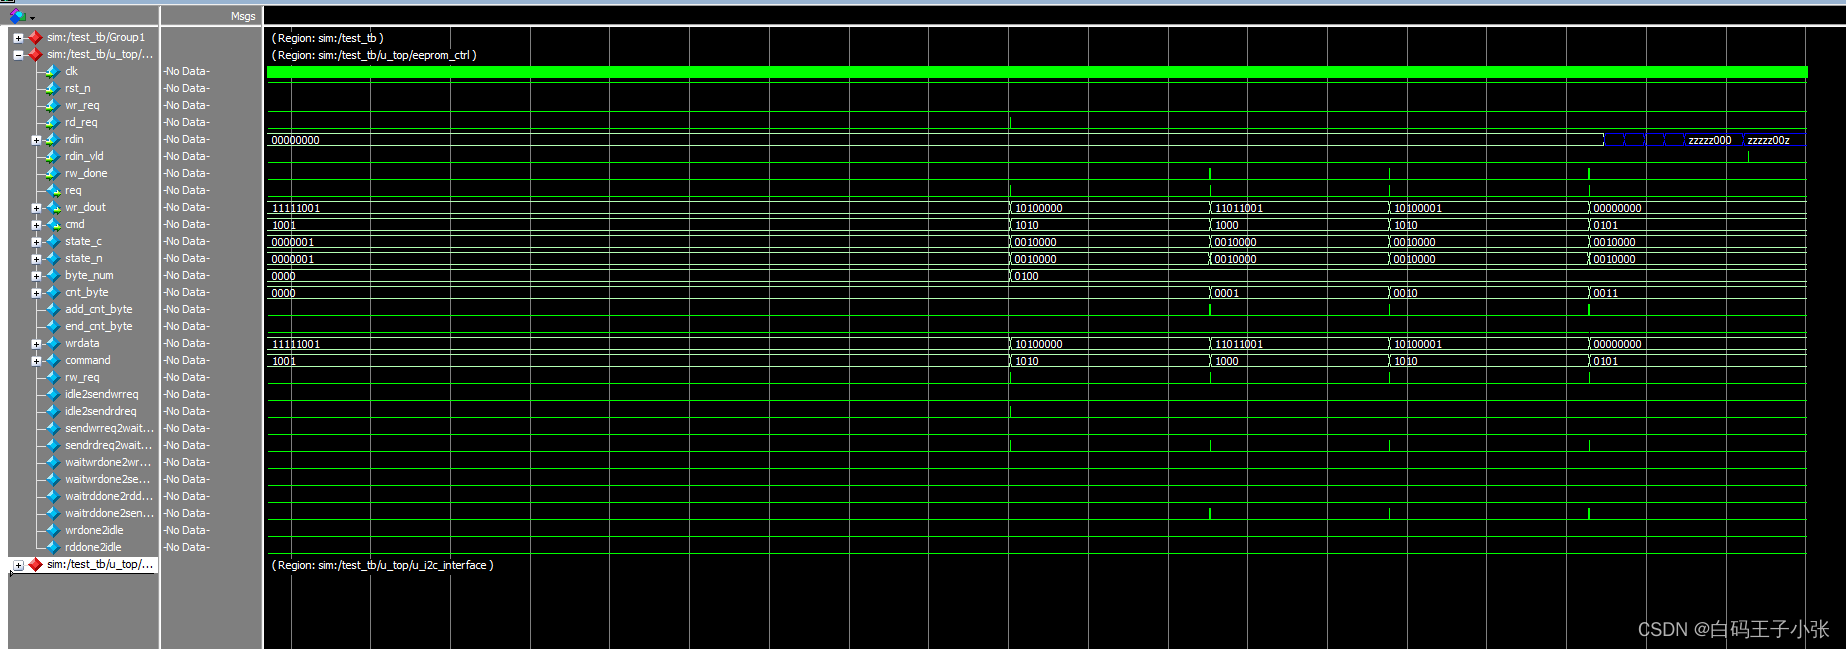Select the state_c signal name

[x=83, y=241]
